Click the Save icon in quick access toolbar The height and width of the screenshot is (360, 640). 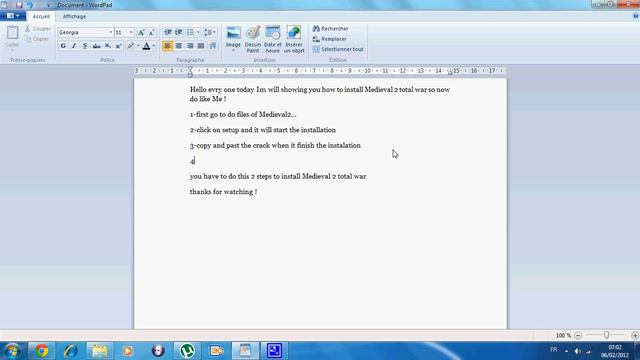[x=19, y=5]
